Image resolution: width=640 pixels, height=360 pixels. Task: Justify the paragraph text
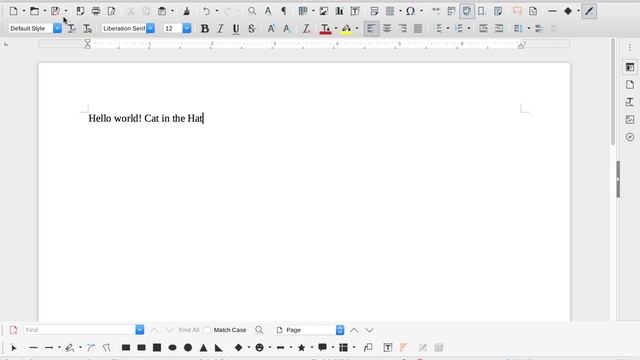tap(418, 29)
